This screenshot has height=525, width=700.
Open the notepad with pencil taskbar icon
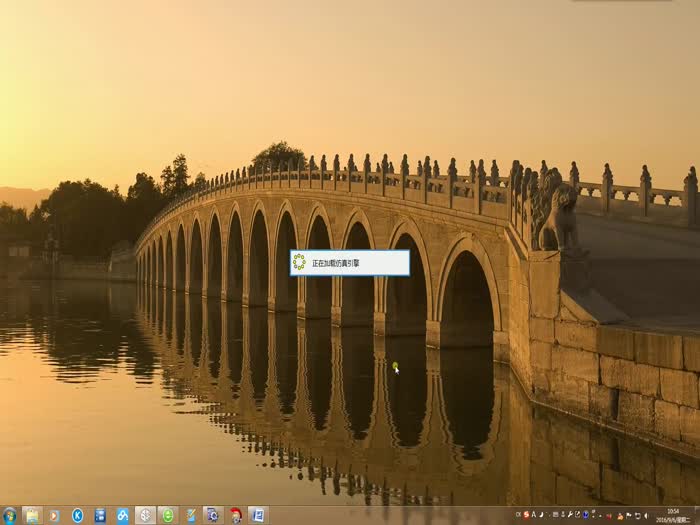point(190,515)
